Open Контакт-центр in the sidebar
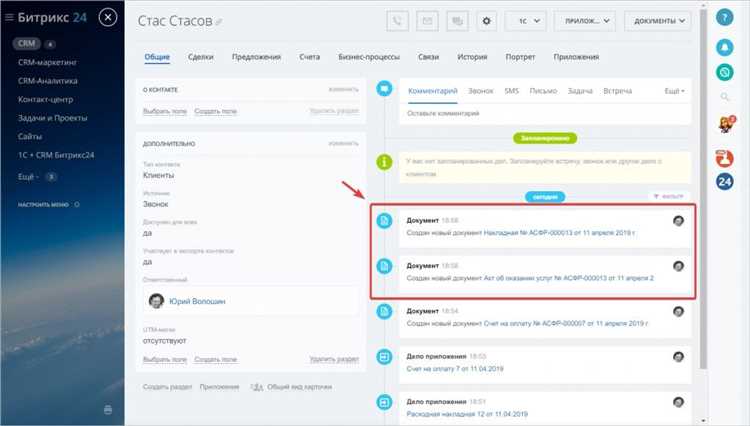 (x=45, y=100)
